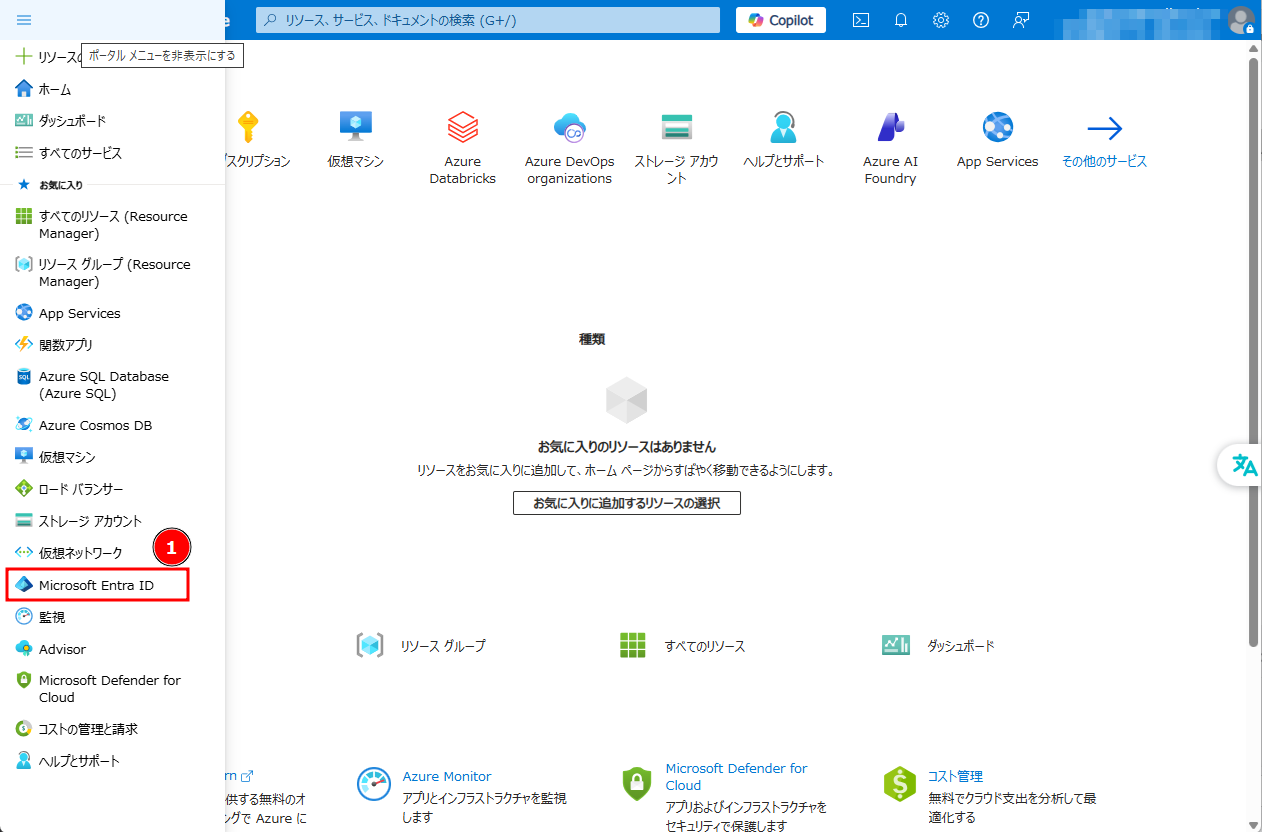Select 仮想ネットワーク icon in sidebar
Viewport: 1262px width, 832px height.
(24, 553)
